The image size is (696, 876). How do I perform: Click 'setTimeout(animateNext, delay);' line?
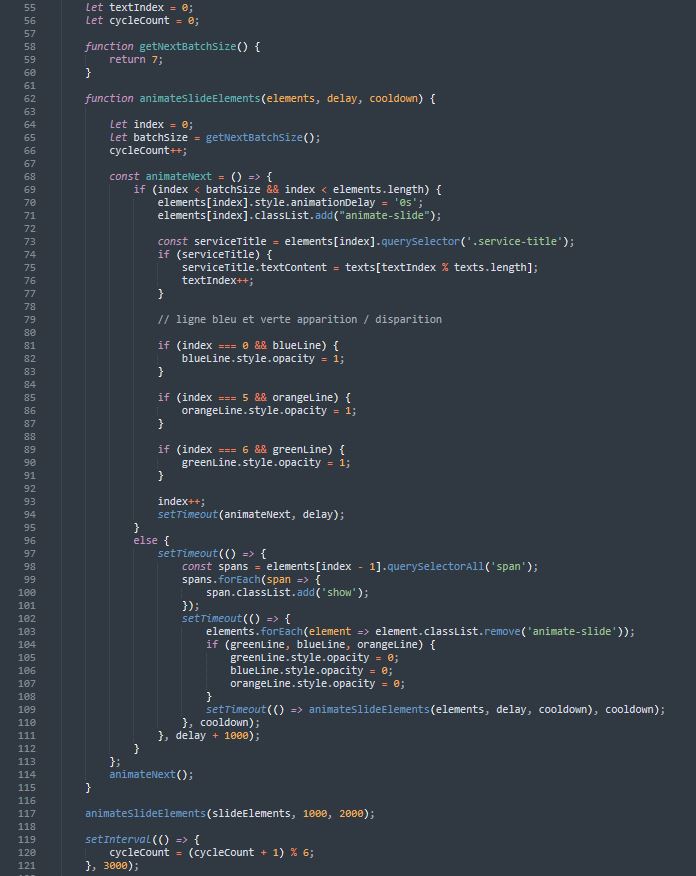tap(251, 514)
